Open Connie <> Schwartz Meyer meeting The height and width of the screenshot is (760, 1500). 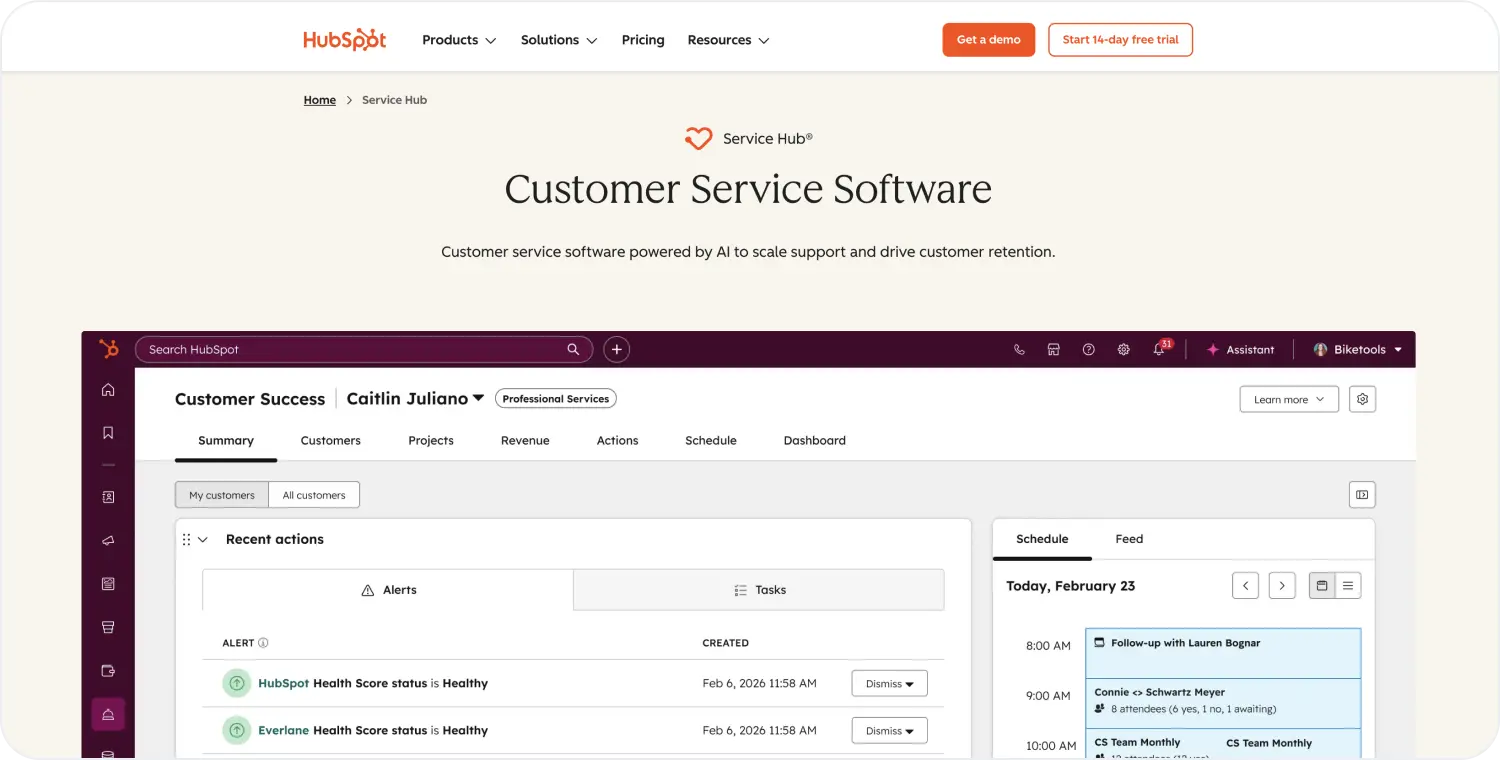pyautogui.click(x=1223, y=703)
